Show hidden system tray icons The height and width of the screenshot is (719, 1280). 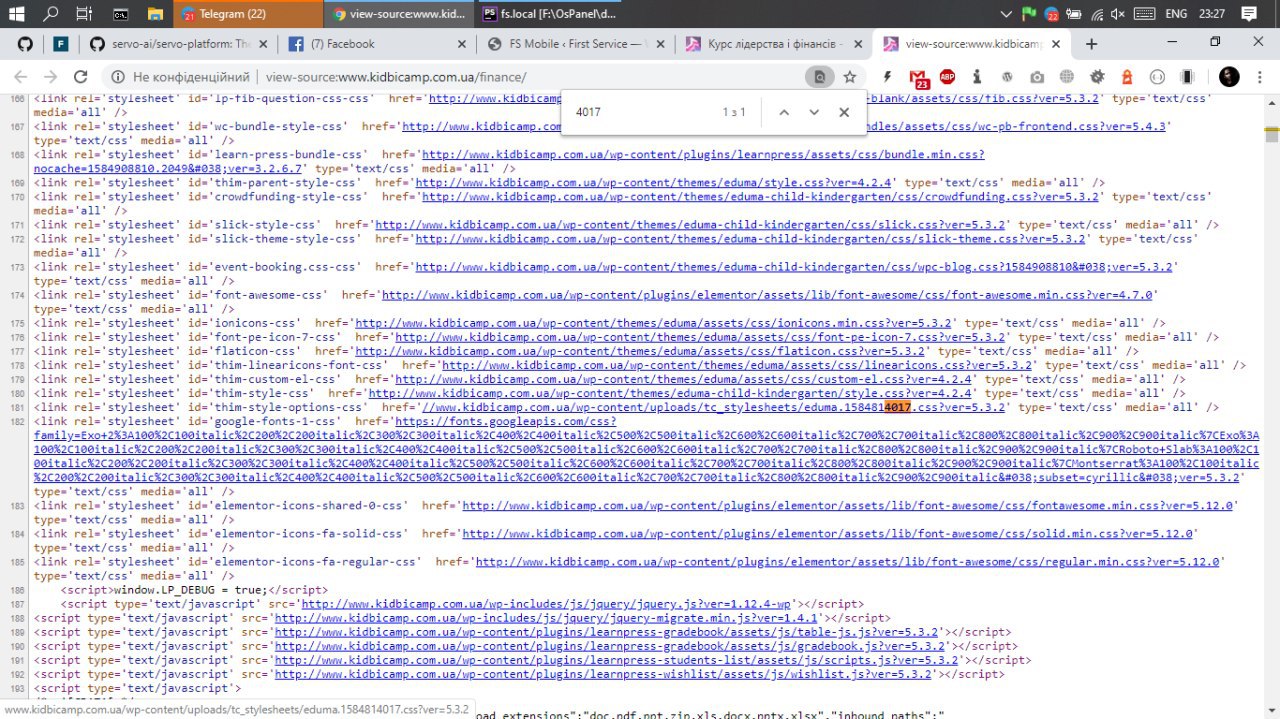point(1006,14)
